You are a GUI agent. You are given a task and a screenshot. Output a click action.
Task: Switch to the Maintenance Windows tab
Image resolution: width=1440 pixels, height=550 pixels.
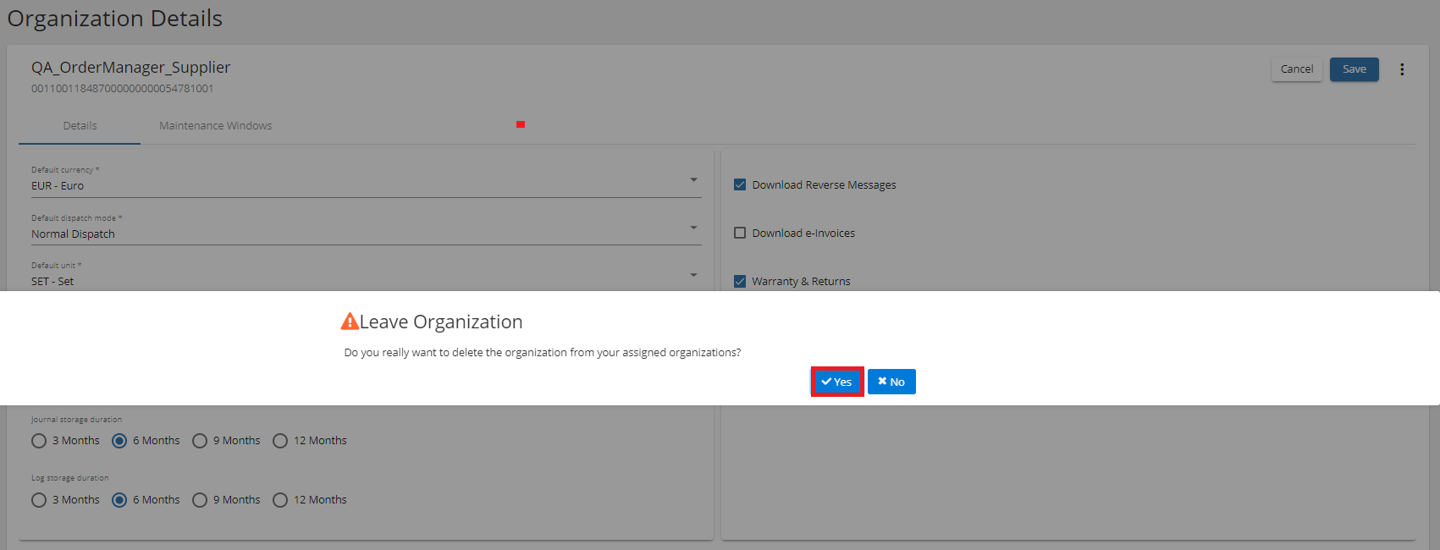215,126
